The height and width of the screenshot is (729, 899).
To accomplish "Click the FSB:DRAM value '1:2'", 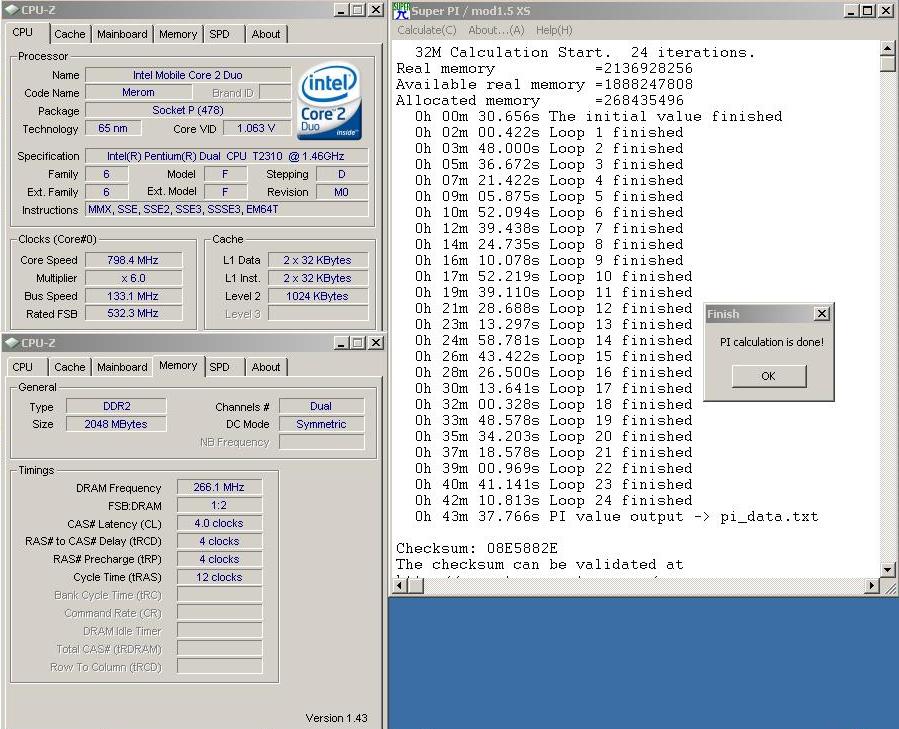I will (220, 505).
